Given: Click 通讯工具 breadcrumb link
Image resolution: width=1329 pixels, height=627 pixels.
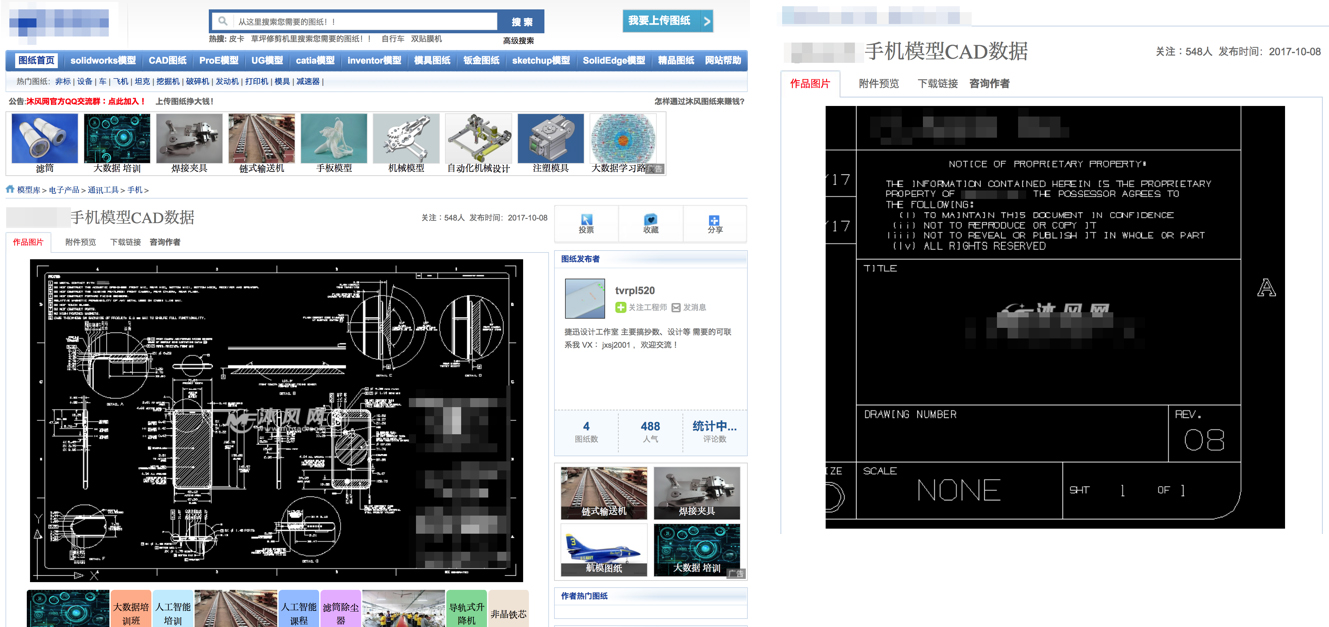Looking at the screenshot, I should (103, 190).
